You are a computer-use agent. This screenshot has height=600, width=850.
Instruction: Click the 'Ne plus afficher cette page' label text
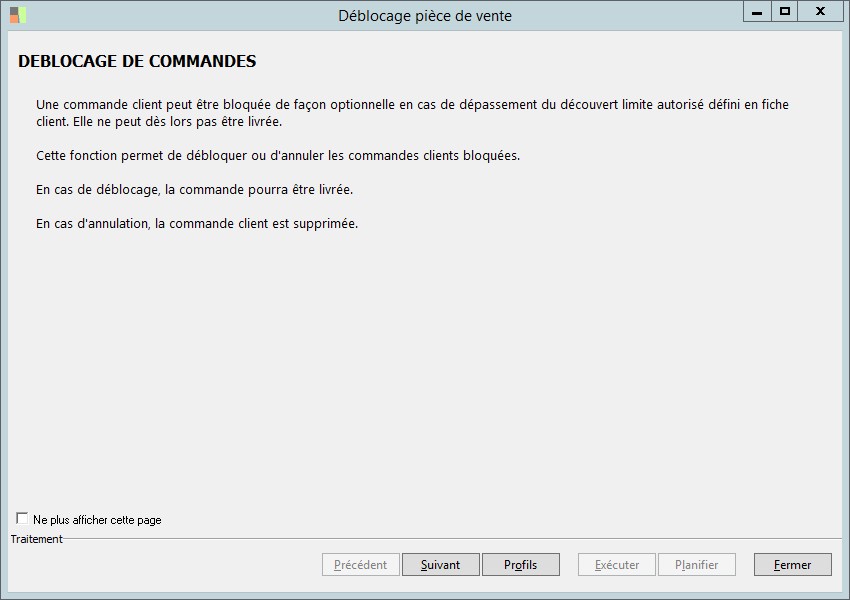coord(97,520)
